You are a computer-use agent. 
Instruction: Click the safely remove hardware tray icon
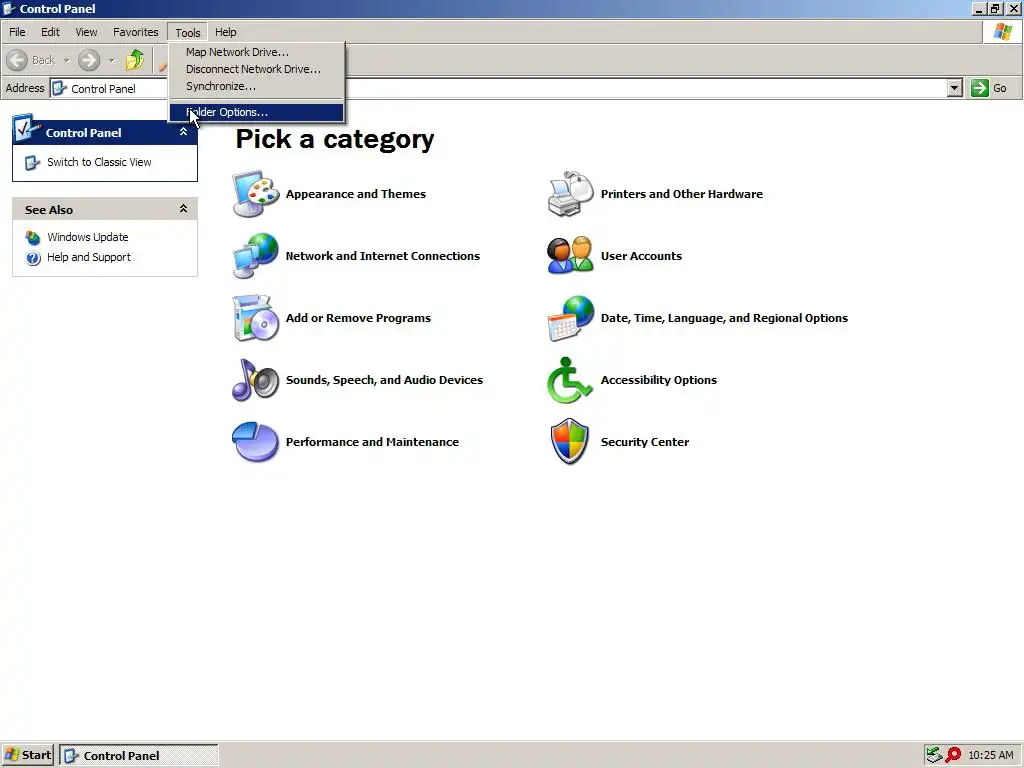pos(934,755)
